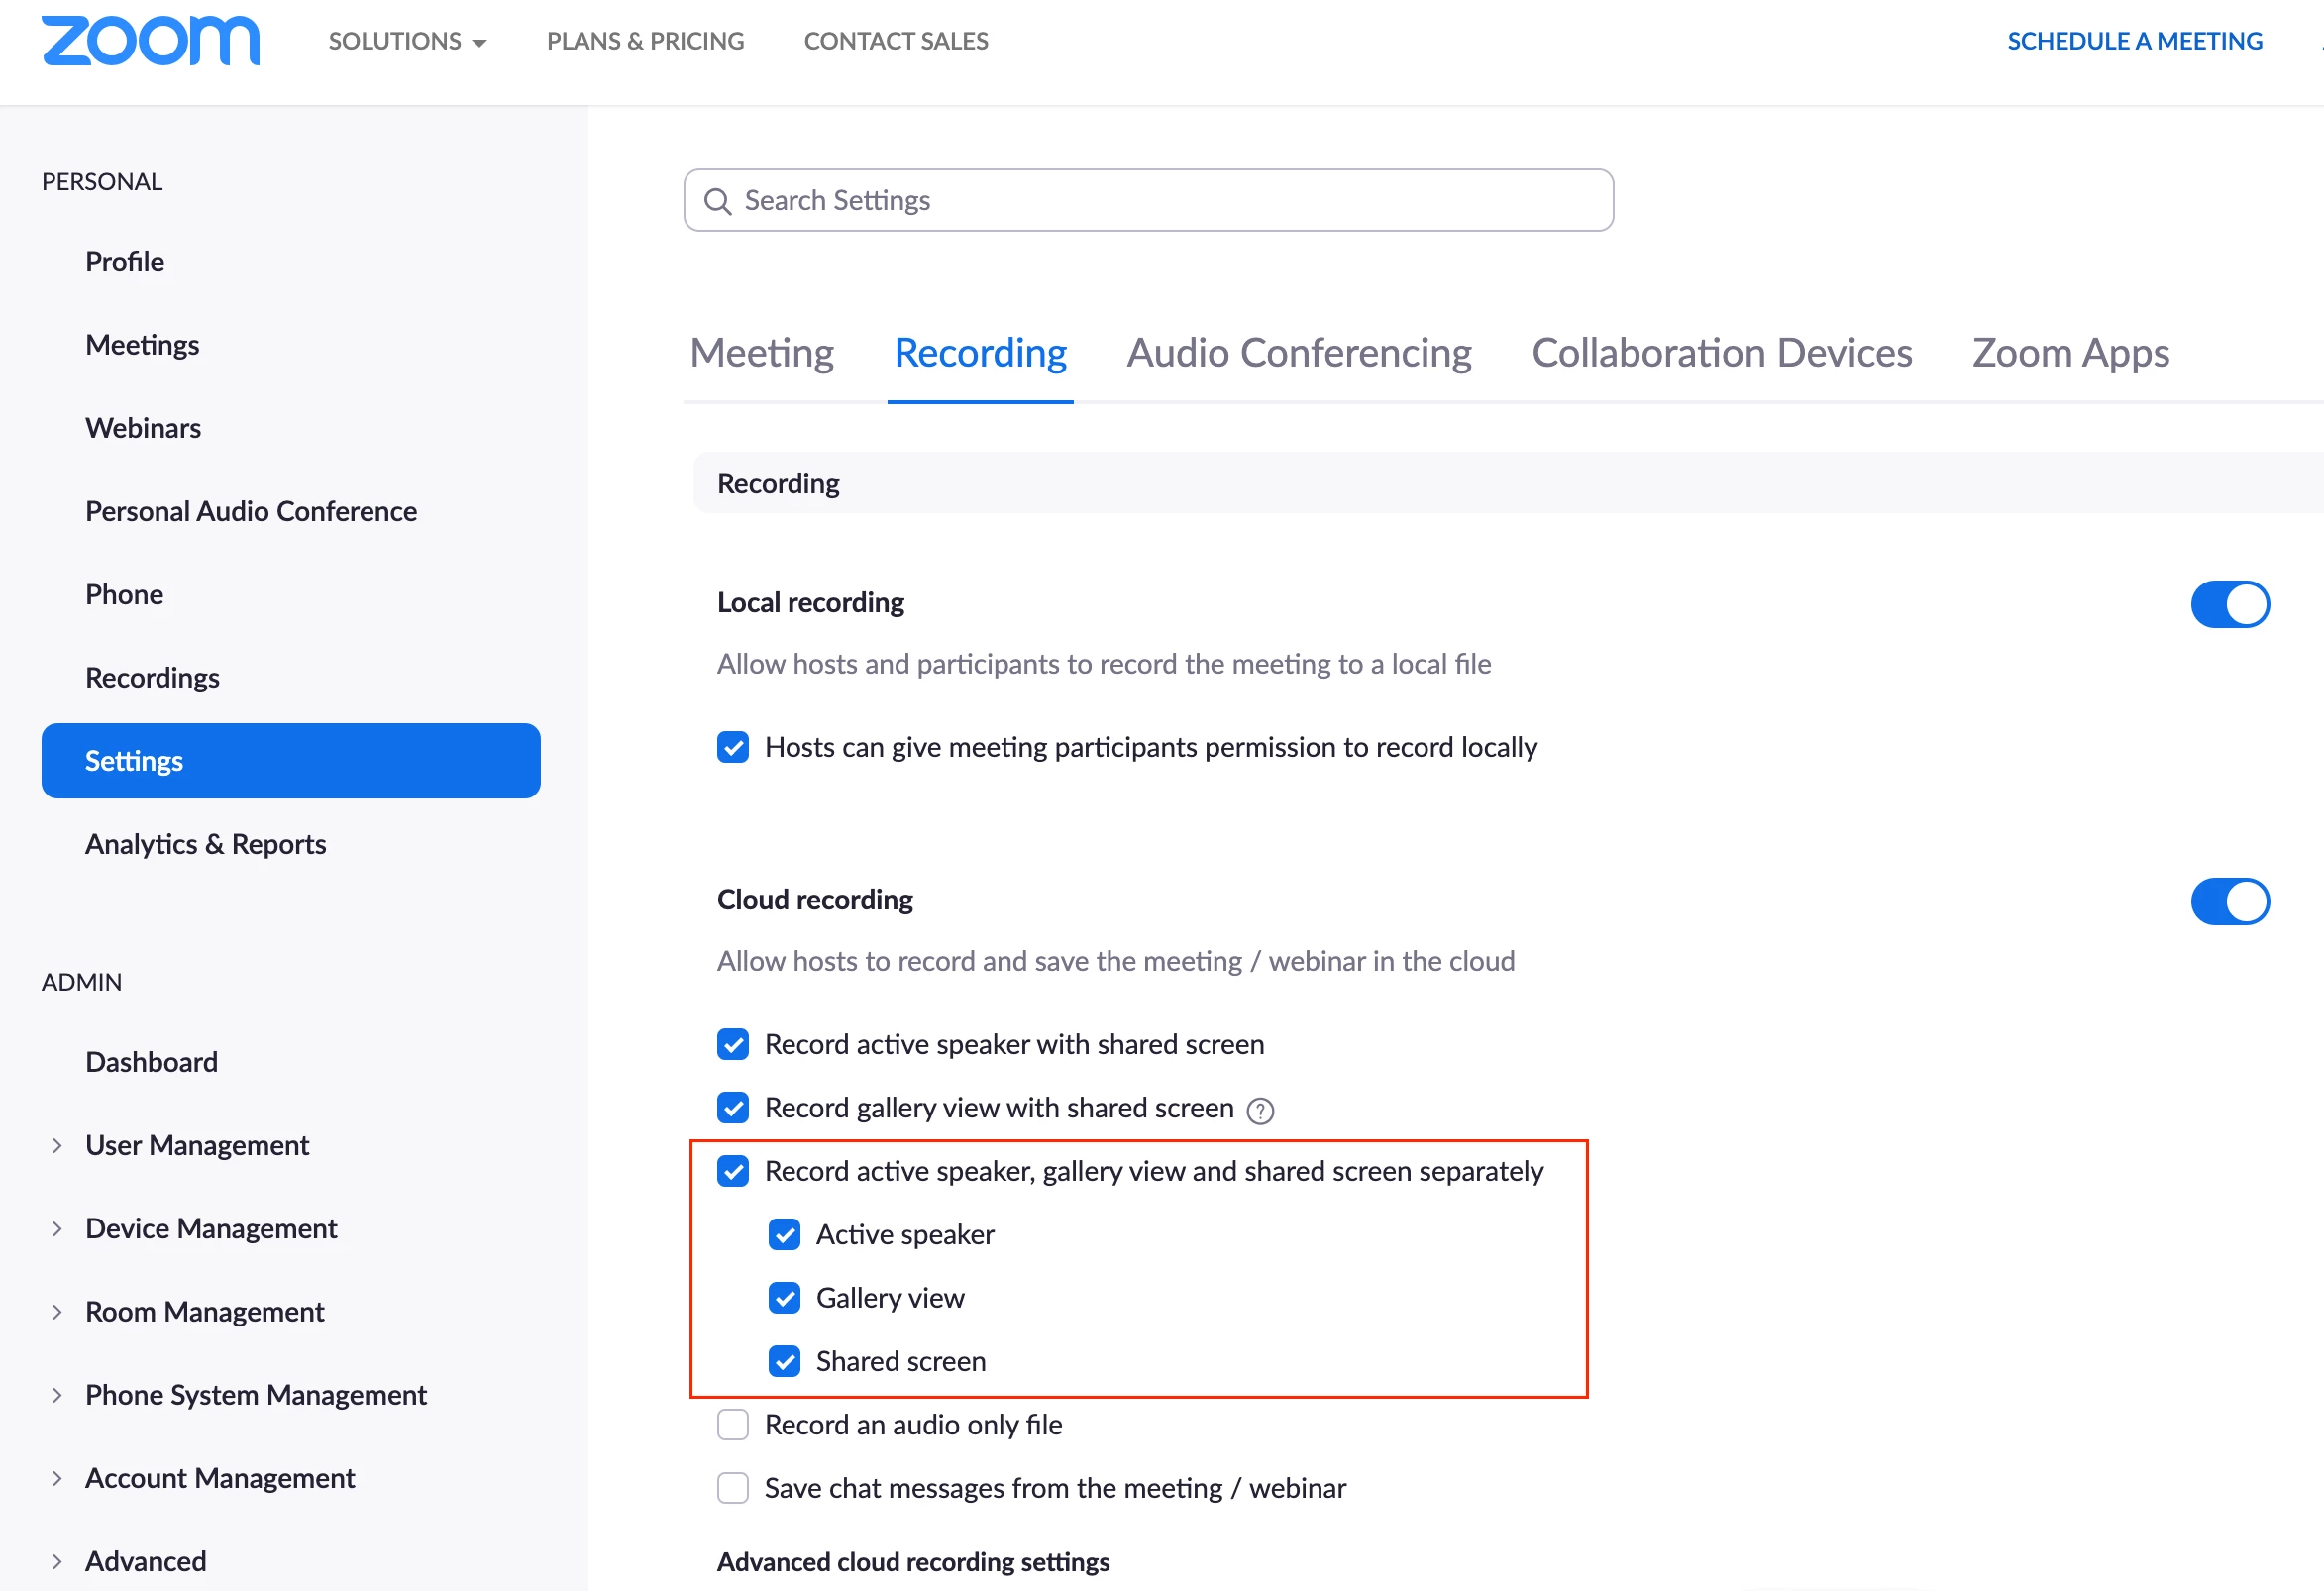Uncheck Gallery view checkbox

(784, 1298)
